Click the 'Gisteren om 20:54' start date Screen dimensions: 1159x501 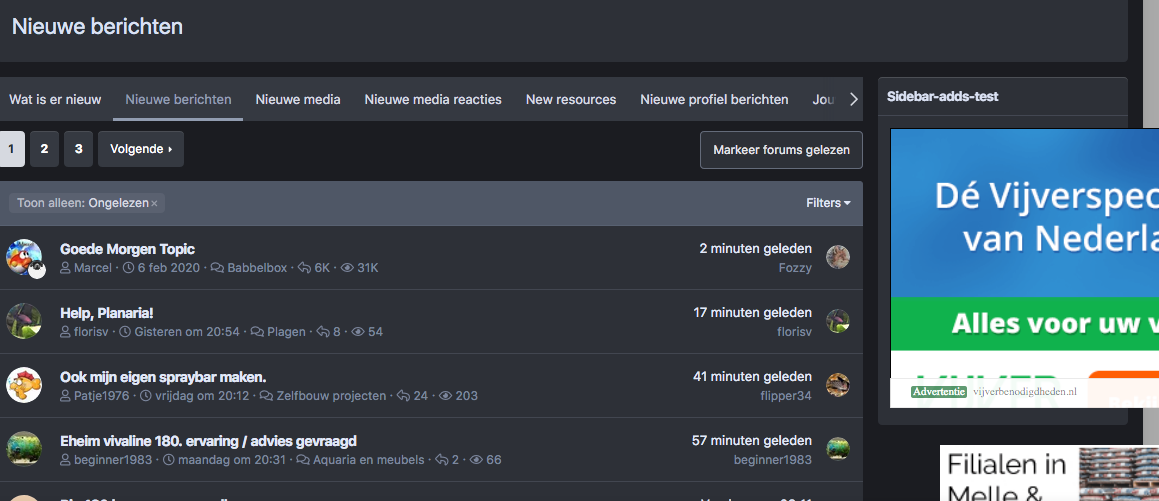coord(187,332)
